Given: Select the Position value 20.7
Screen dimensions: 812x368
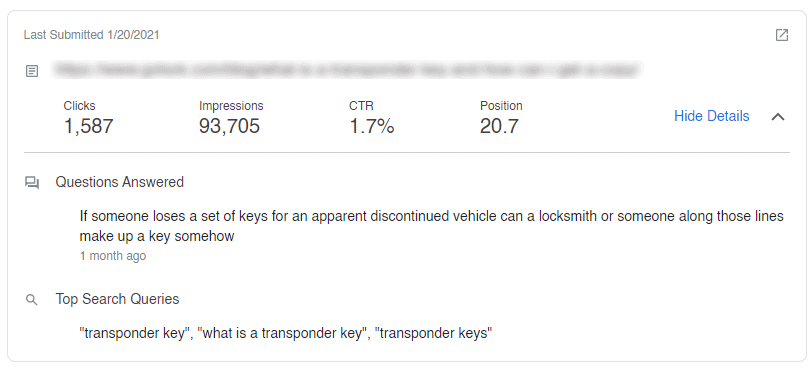Looking at the screenshot, I should 499,126.
